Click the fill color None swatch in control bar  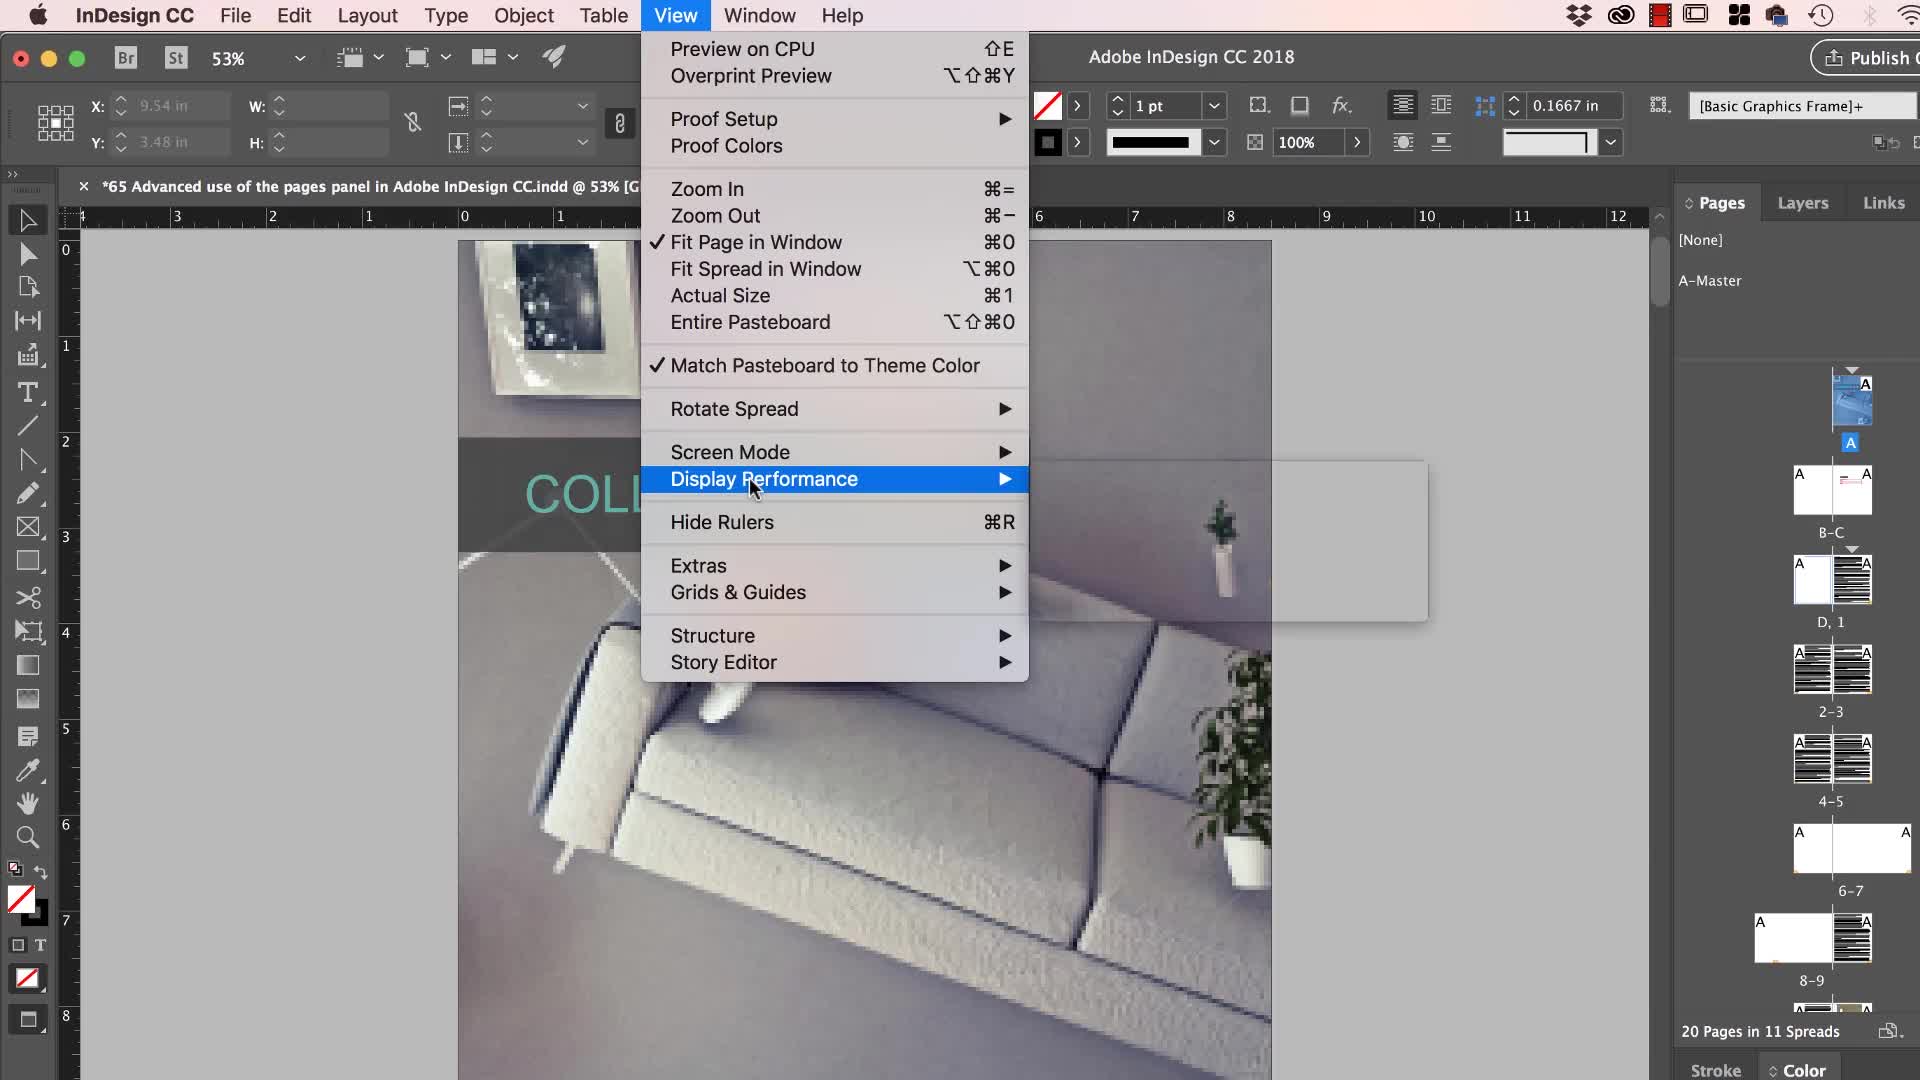pyautogui.click(x=1047, y=105)
